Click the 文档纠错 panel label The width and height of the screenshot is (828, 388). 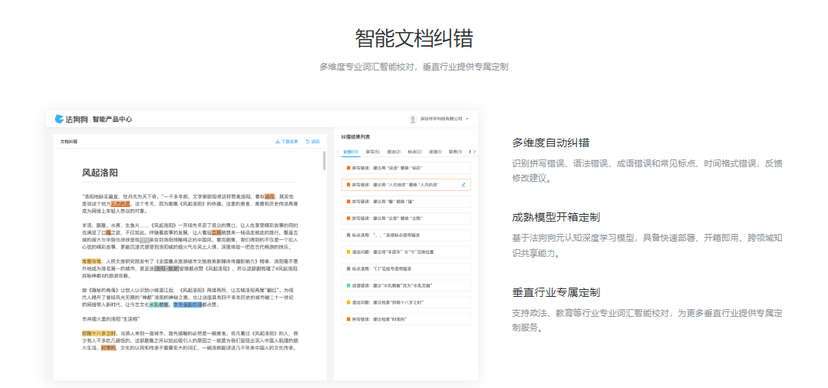tap(69, 141)
